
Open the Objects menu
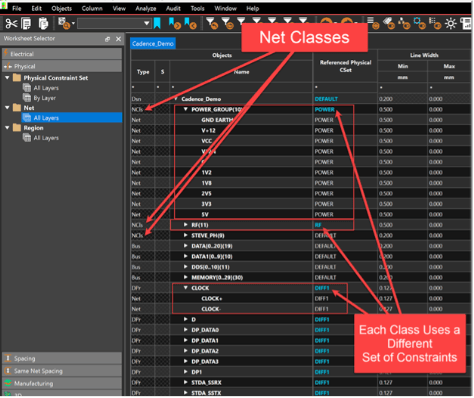click(62, 8)
